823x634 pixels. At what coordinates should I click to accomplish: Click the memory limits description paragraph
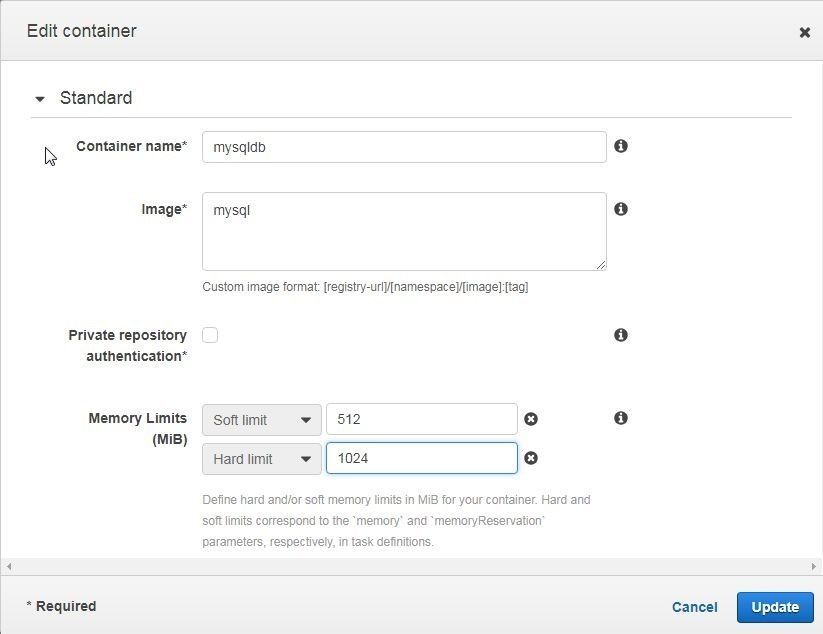(x=396, y=521)
